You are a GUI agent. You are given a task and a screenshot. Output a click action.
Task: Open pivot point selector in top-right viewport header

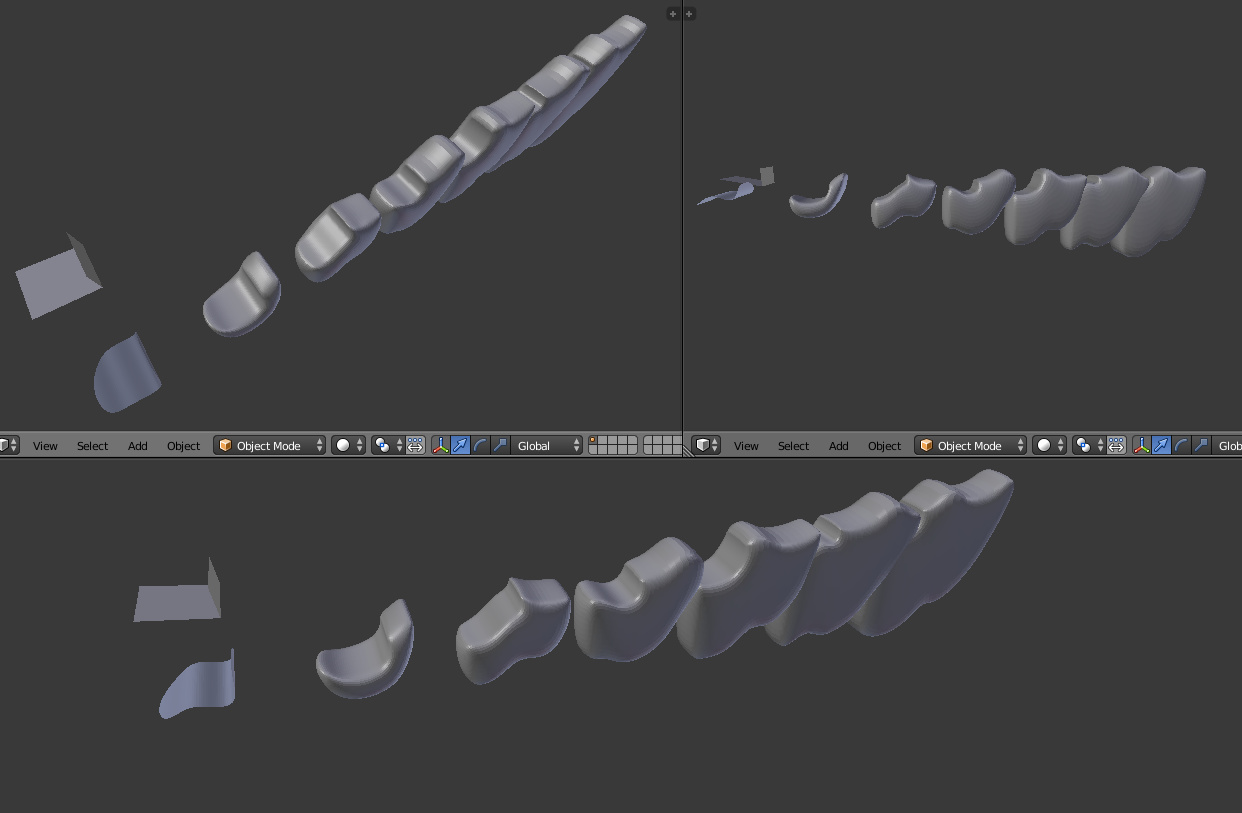tap(1089, 446)
